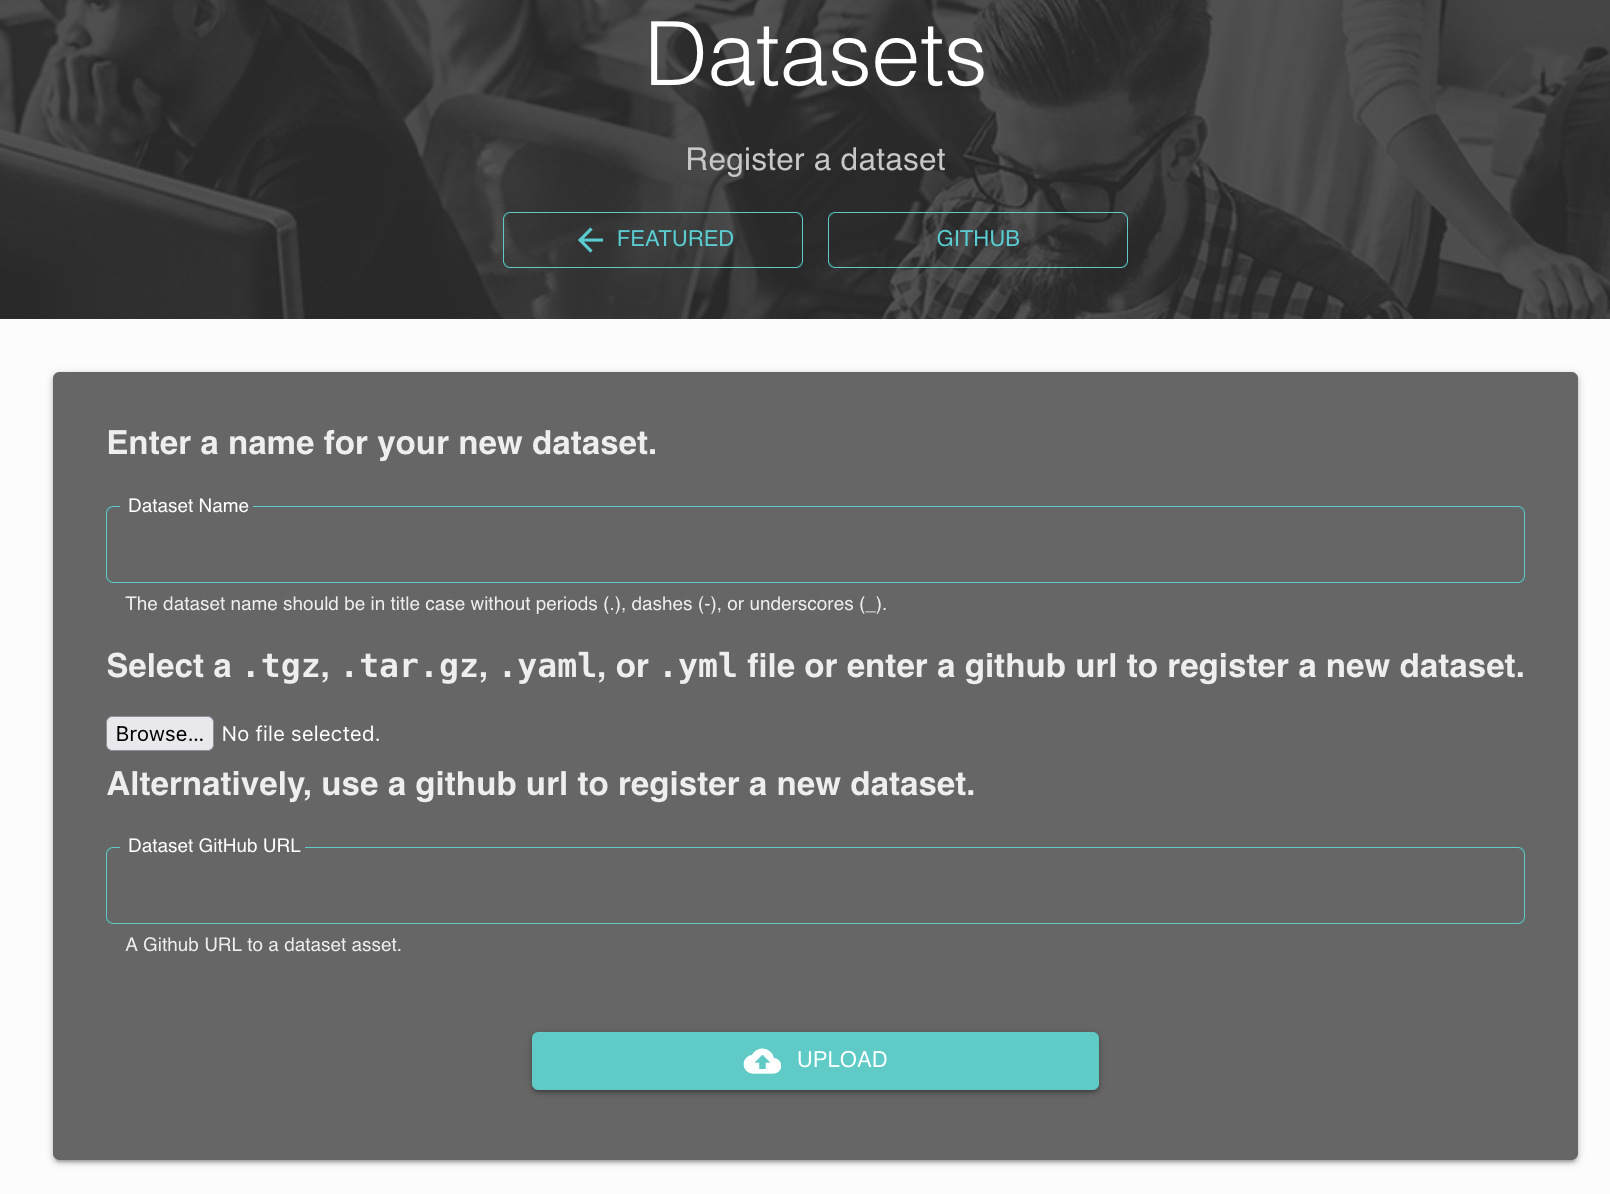Click the Register a dataset subtitle

(815, 159)
